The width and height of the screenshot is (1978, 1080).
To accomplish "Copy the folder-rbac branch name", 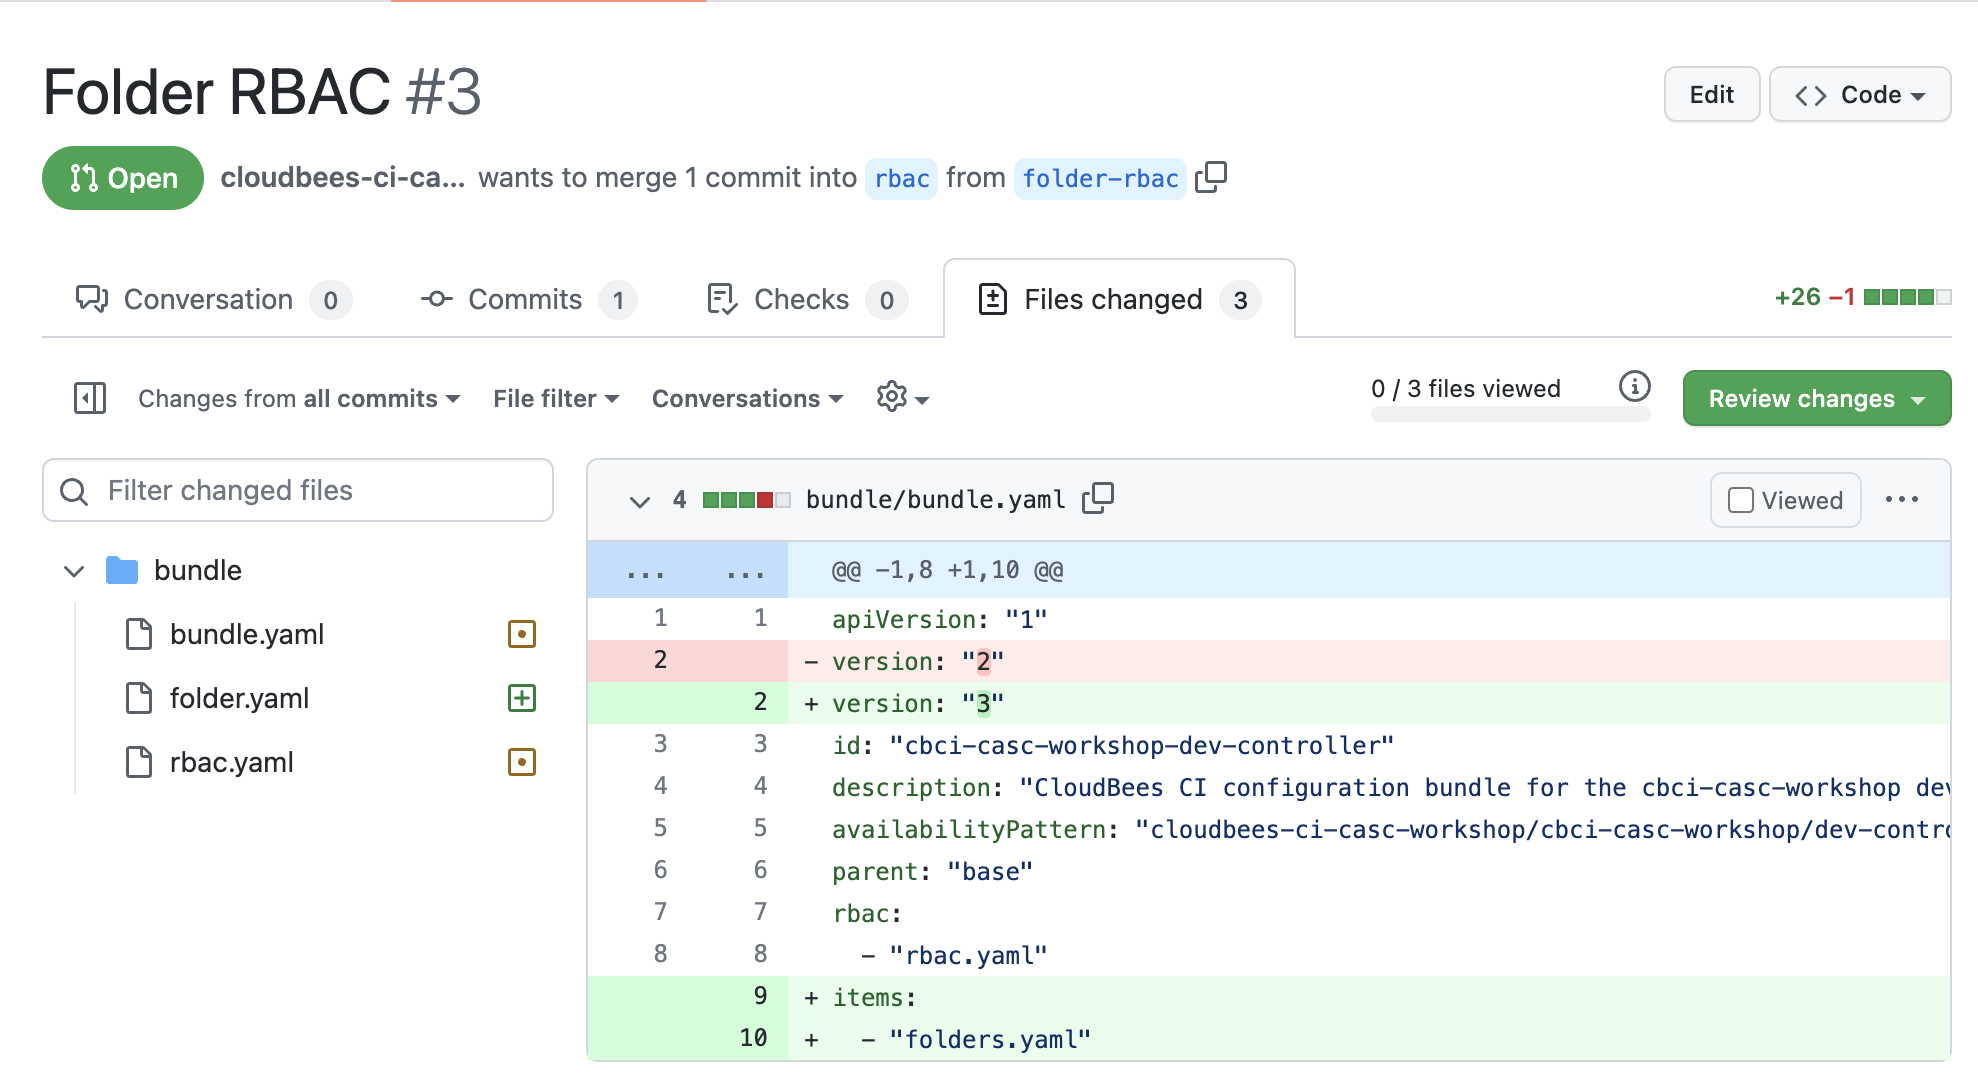I will (1212, 177).
